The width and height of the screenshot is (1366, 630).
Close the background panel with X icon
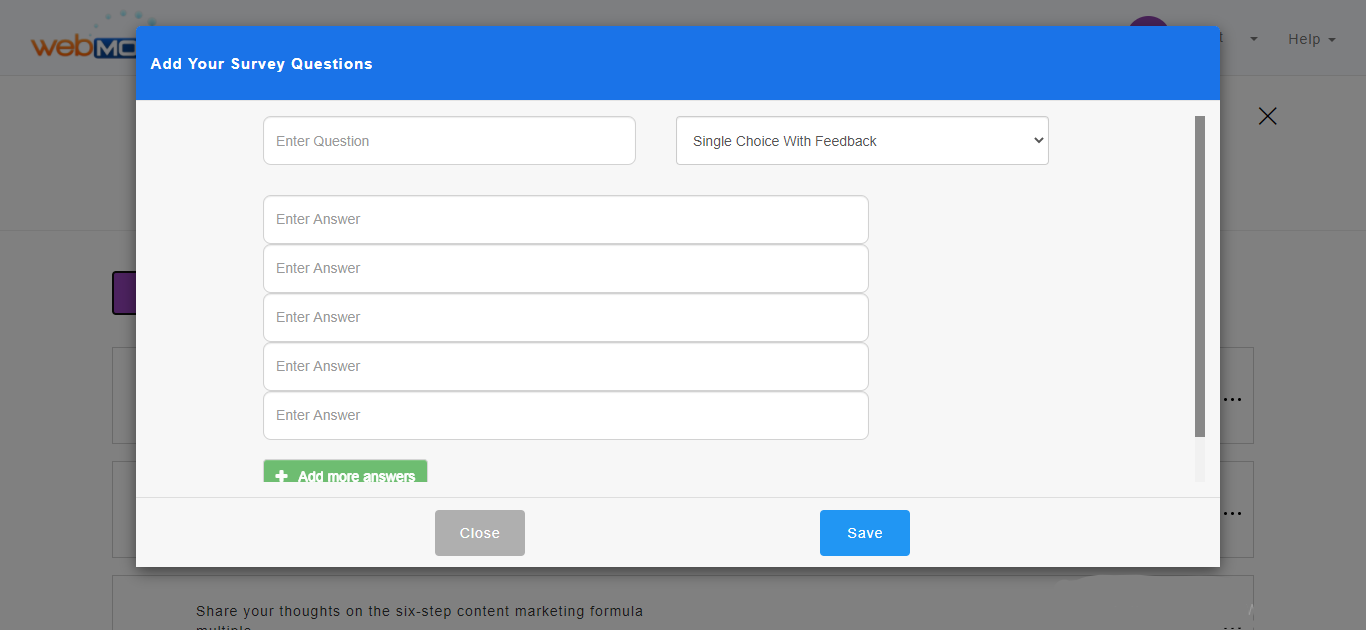[1268, 116]
